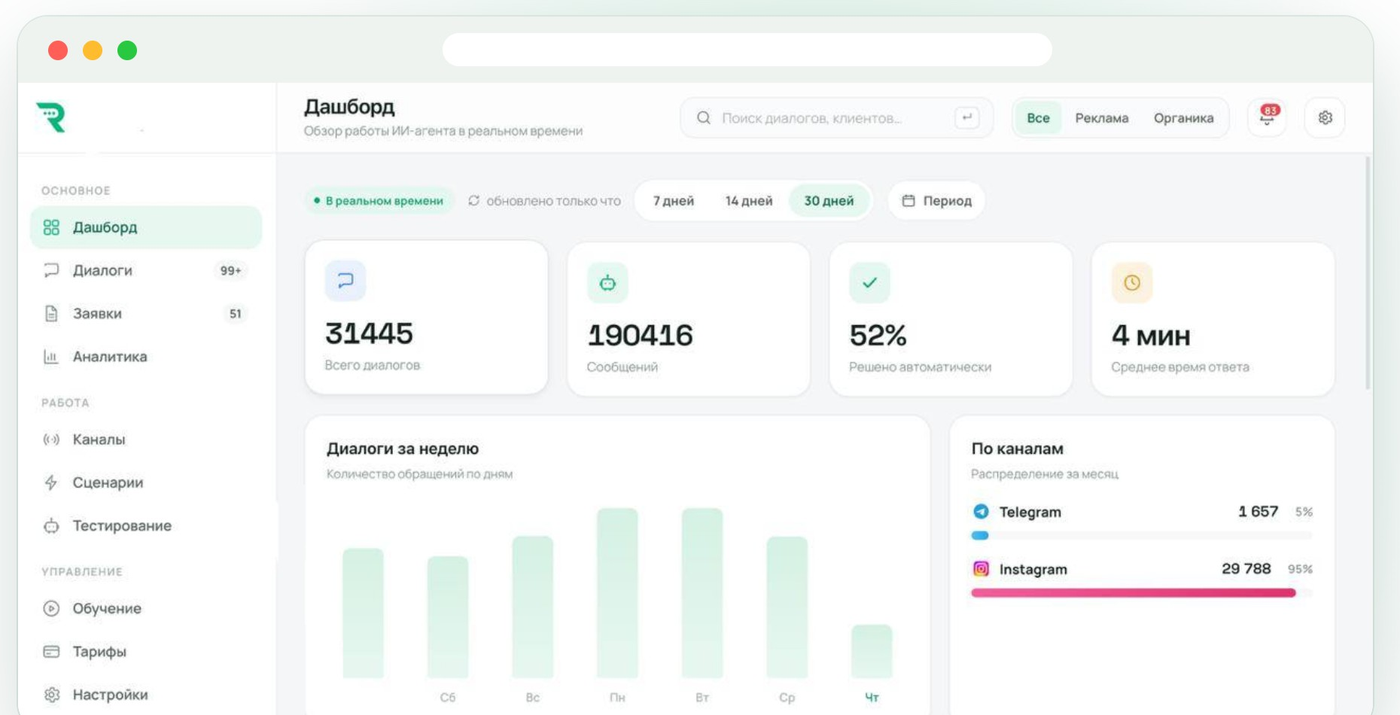Click the В реальном времени status pill
The height and width of the screenshot is (715, 1400).
point(379,201)
